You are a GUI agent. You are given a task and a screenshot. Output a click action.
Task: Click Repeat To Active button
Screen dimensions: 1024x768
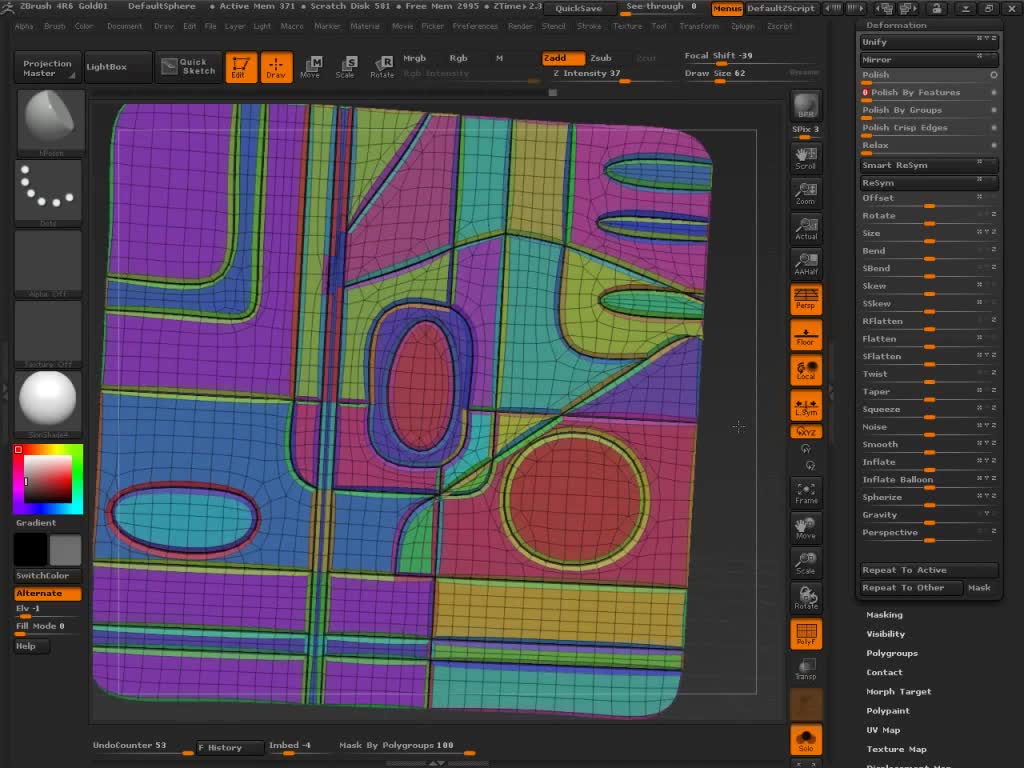(929, 570)
